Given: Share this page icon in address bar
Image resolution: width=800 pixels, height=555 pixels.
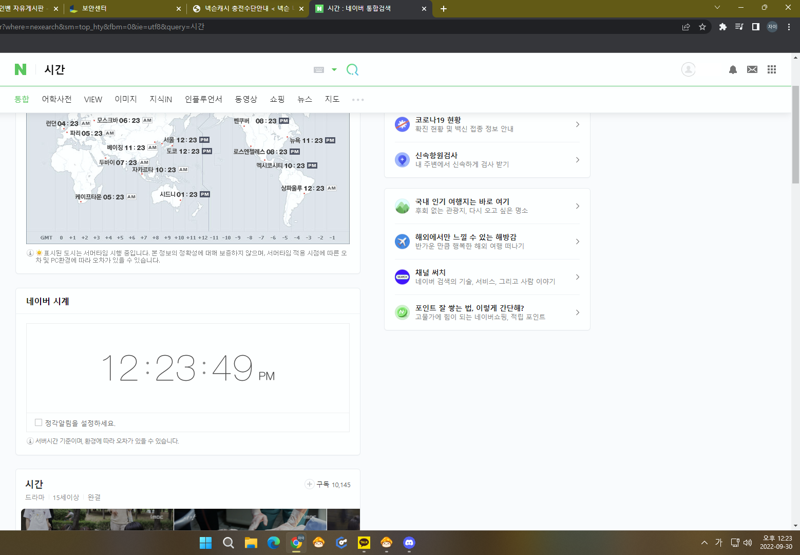Looking at the screenshot, I should point(686,27).
